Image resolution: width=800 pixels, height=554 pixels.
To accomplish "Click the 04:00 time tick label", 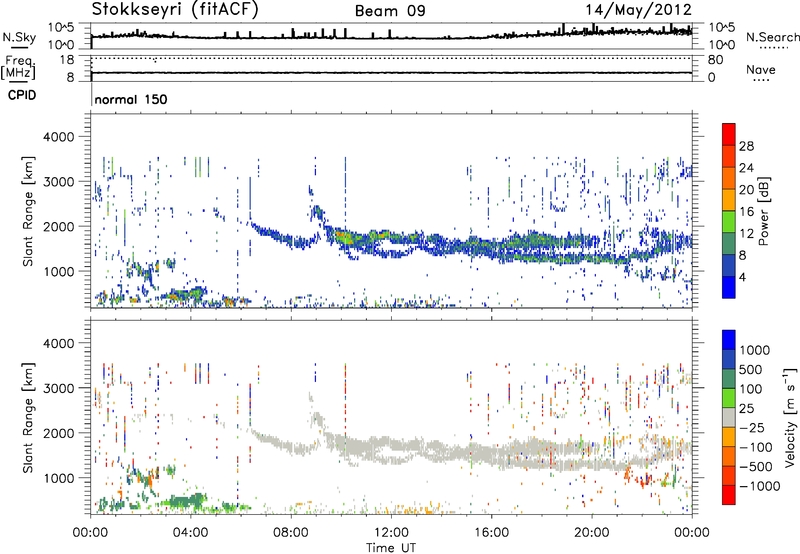I will click(190, 533).
